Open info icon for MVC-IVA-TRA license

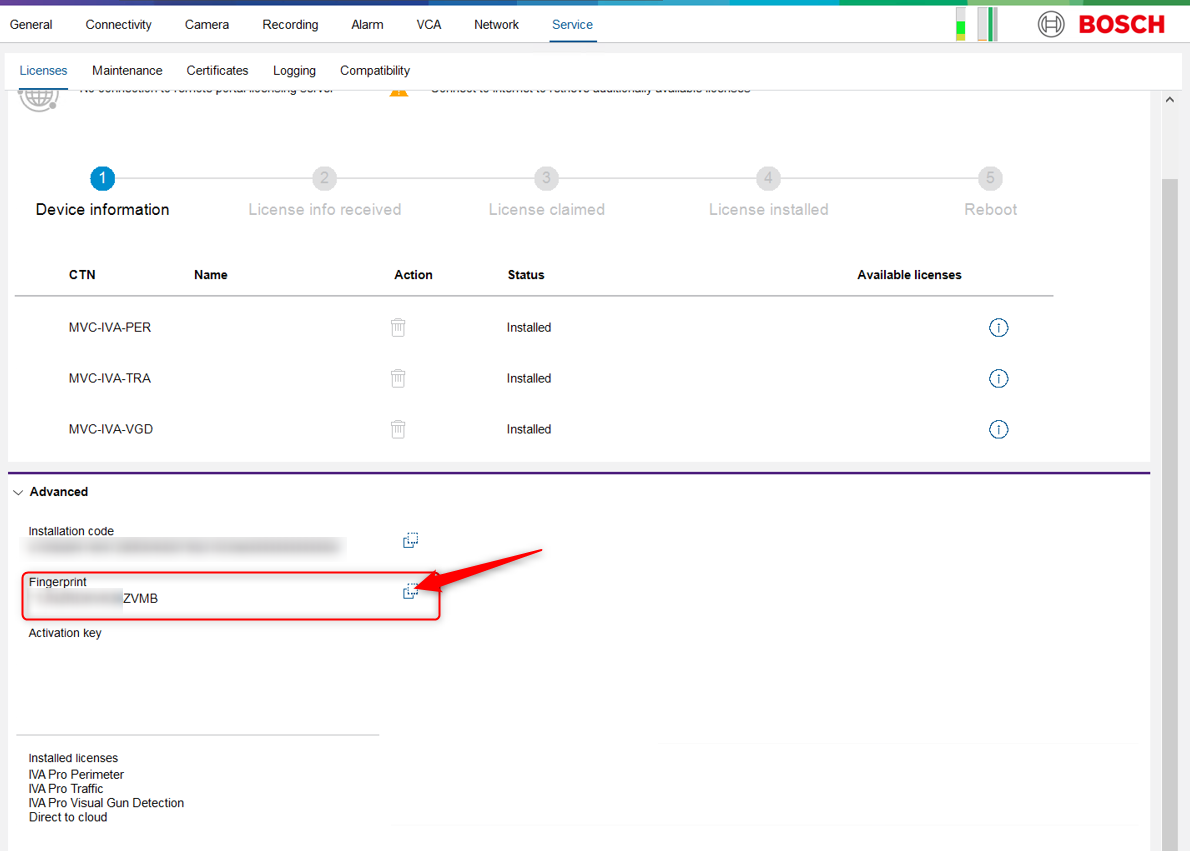[998, 378]
